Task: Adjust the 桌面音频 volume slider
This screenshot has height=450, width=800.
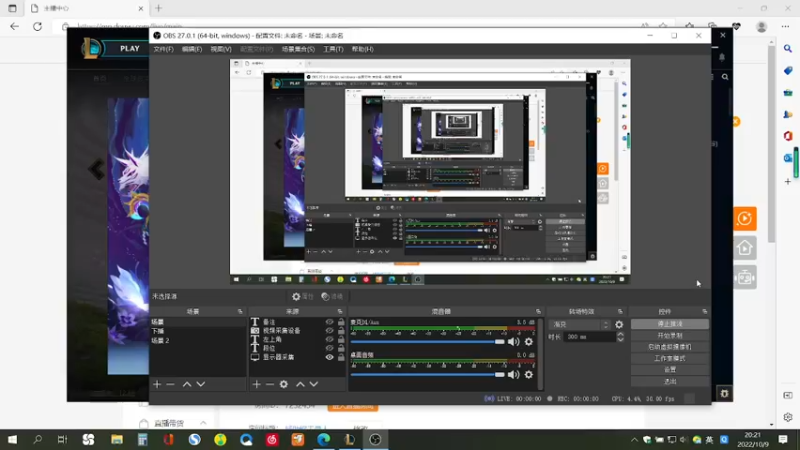Action: (428, 374)
